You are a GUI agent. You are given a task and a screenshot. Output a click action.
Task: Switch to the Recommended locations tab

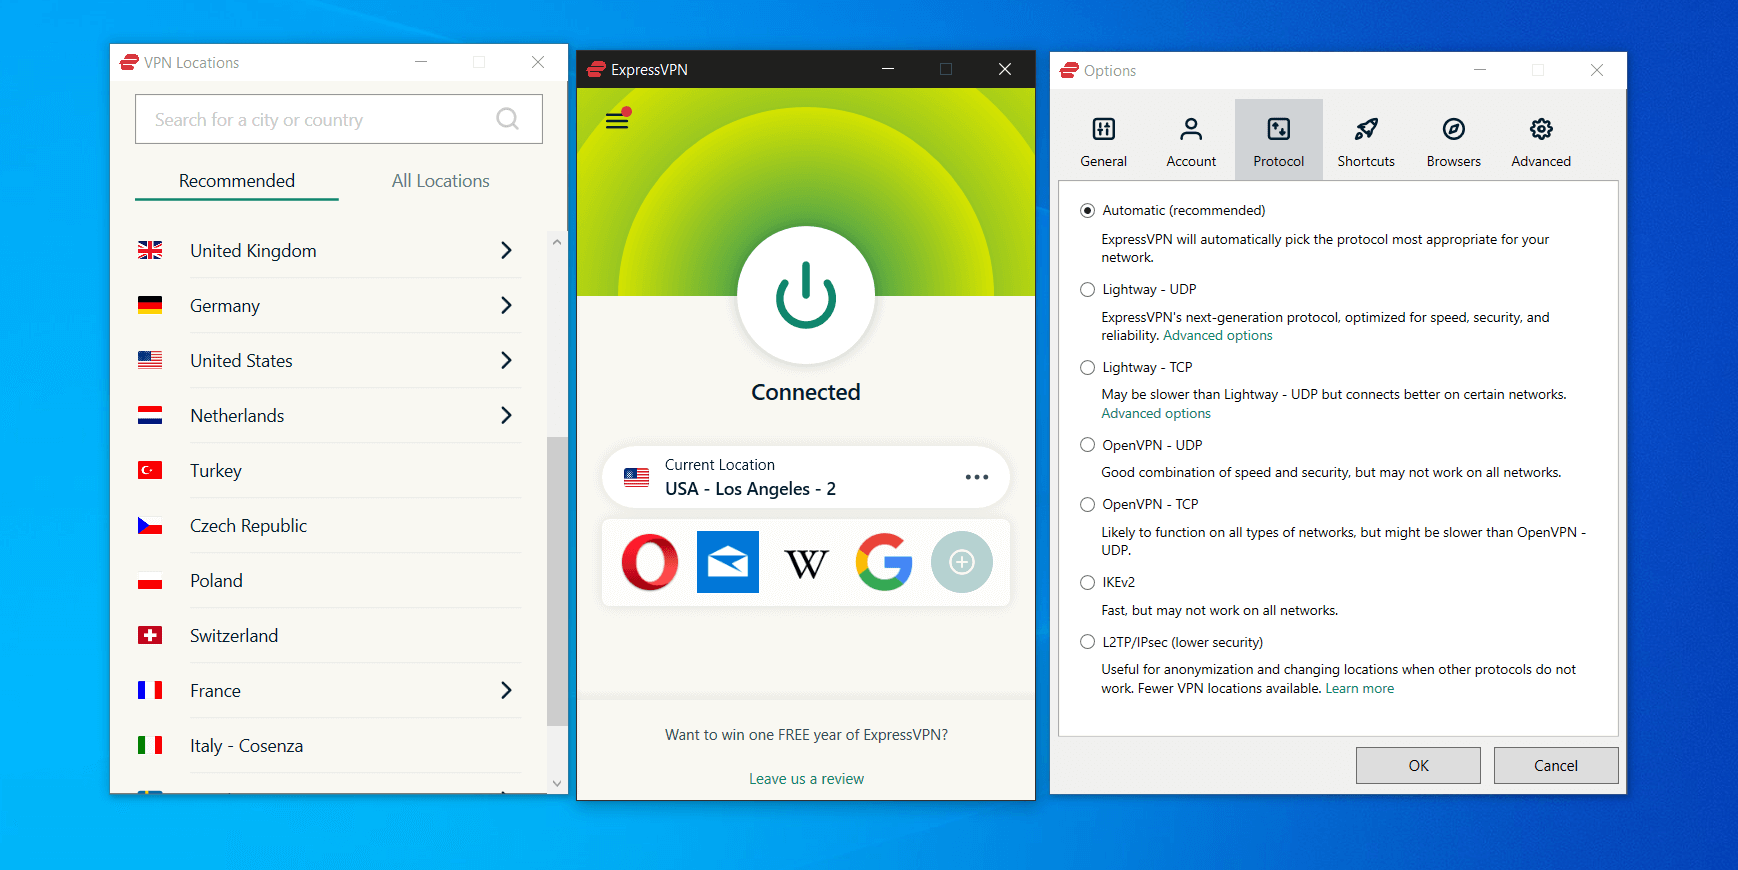click(237, 181)
